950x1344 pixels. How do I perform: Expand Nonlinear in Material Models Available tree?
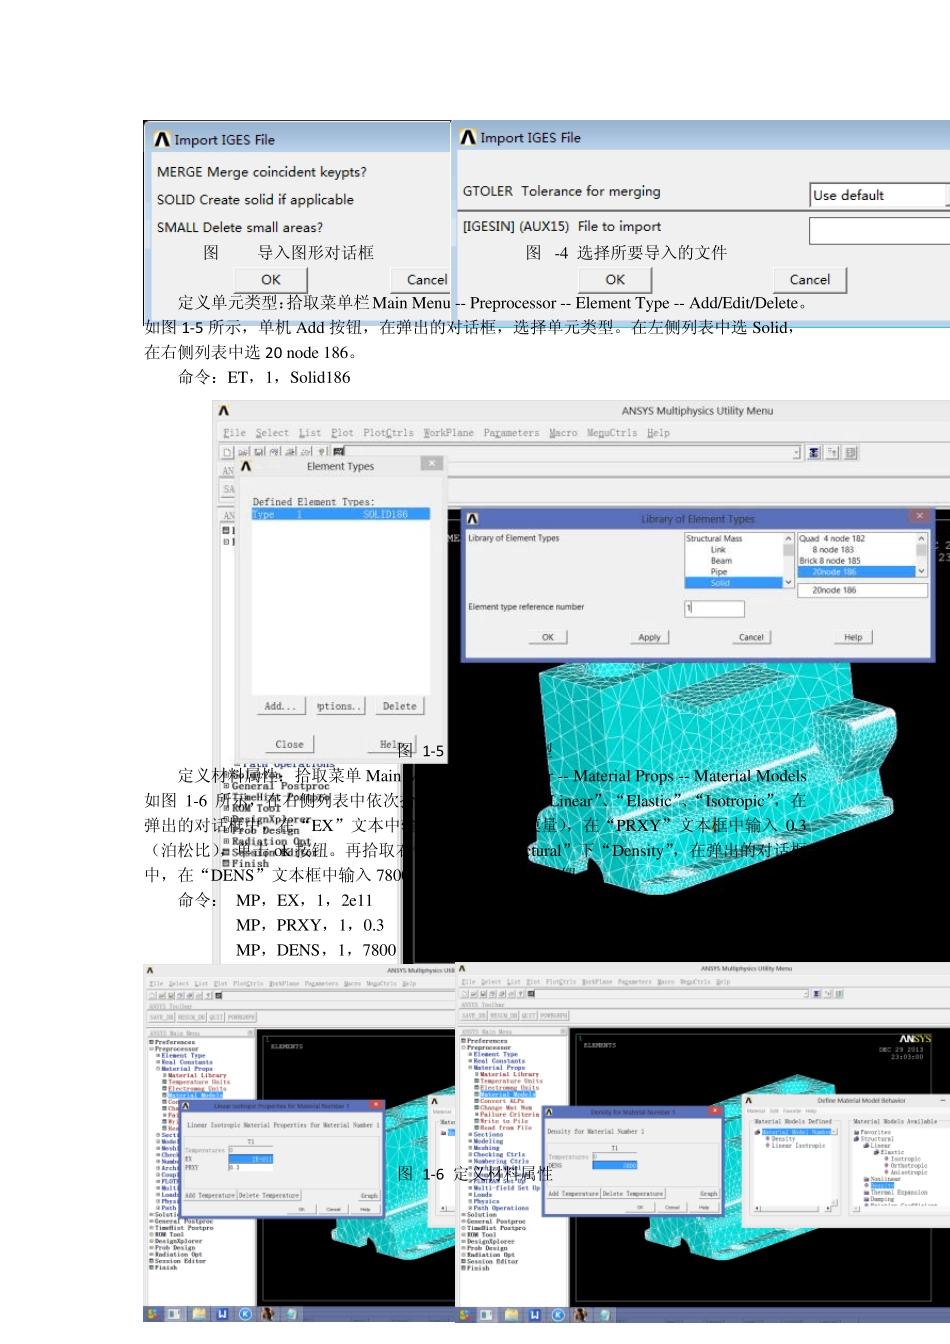coord(866,1179)
